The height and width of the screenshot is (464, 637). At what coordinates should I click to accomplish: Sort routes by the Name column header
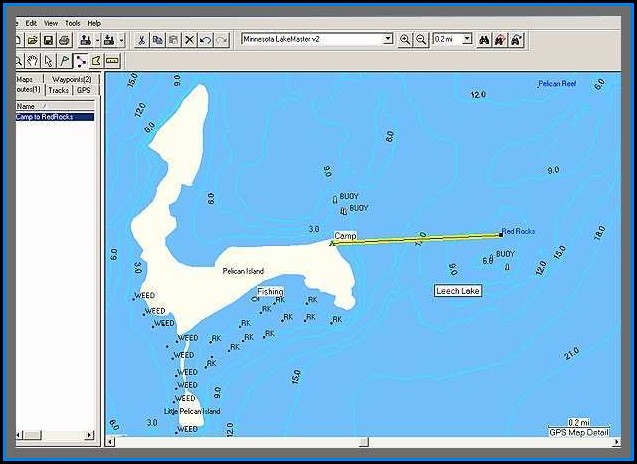pos(55,106)
